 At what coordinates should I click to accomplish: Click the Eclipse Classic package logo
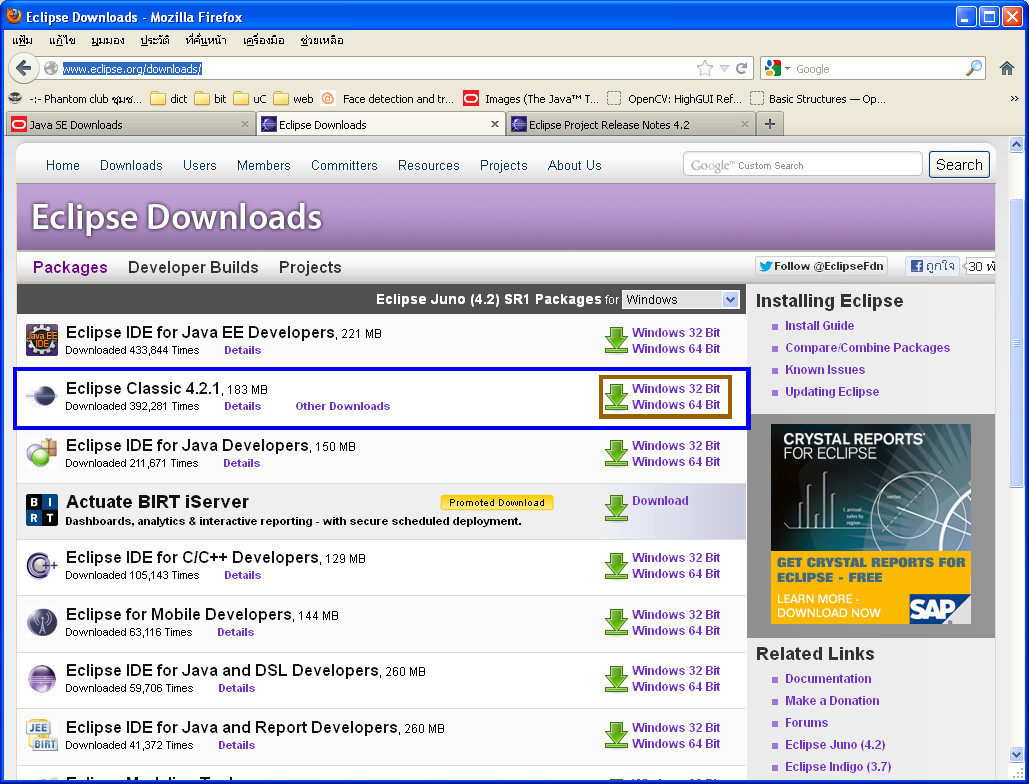(x=41, y=396)
